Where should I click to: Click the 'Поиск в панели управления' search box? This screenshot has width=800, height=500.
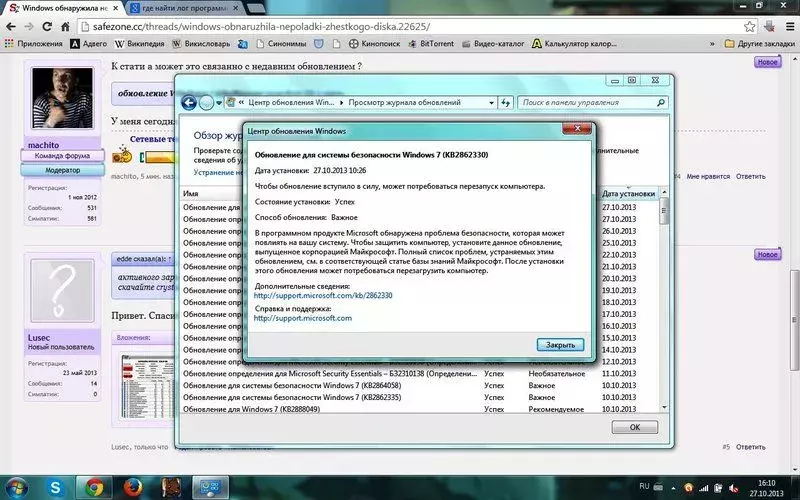(x=587, y=103)
